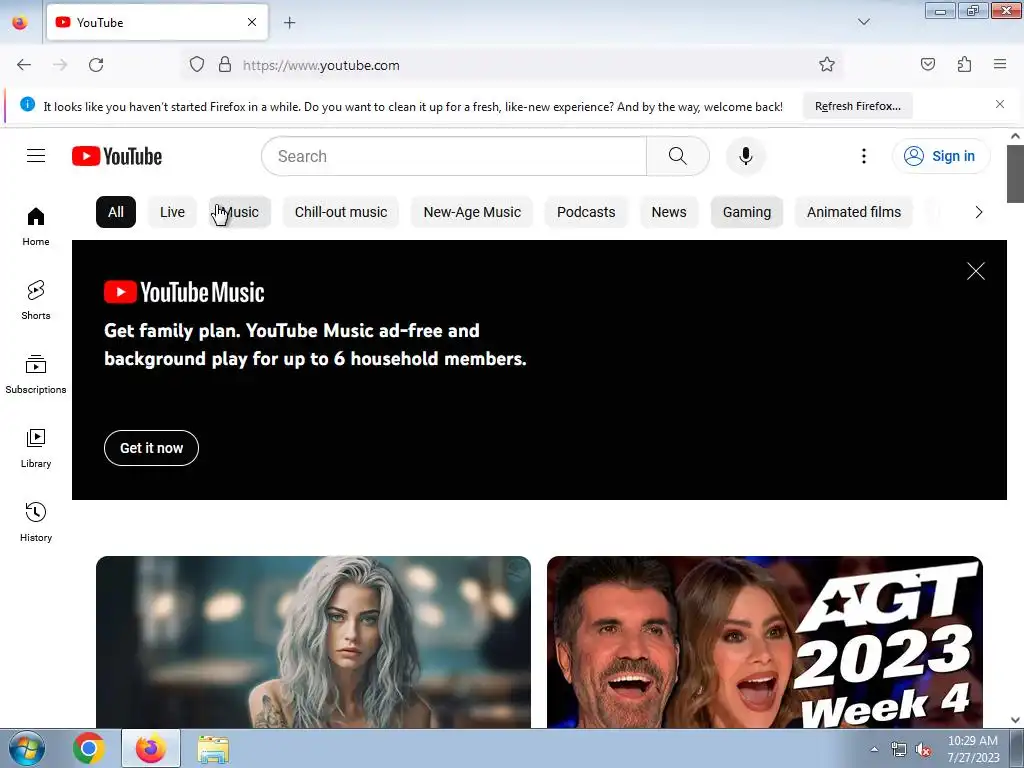Select the Live filter chip
This screenshot has height=768, width=1024.
[x=172, y=212]
